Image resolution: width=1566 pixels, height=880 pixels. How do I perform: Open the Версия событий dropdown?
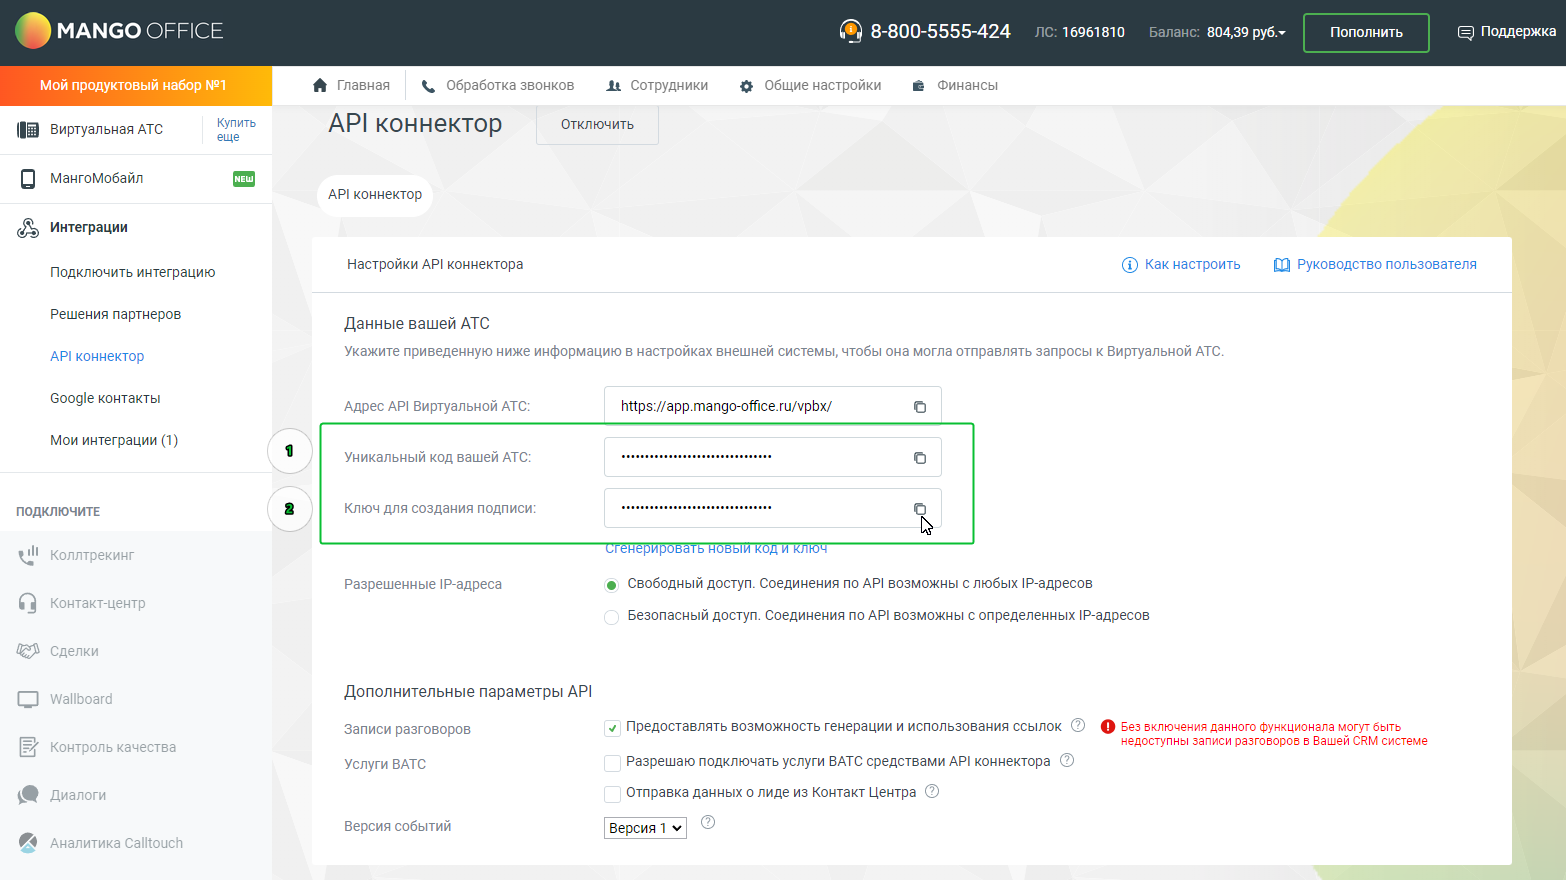click(645, 828)
